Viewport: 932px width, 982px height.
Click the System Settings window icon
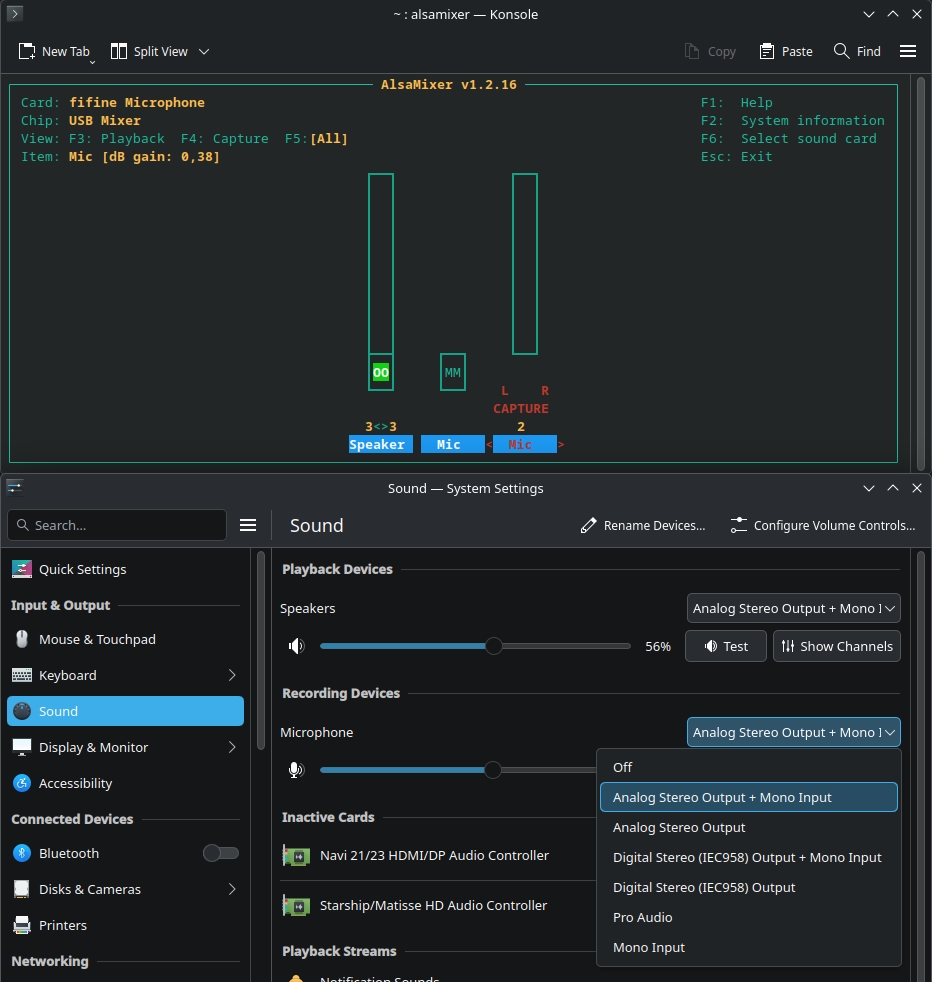click(14, 487)
